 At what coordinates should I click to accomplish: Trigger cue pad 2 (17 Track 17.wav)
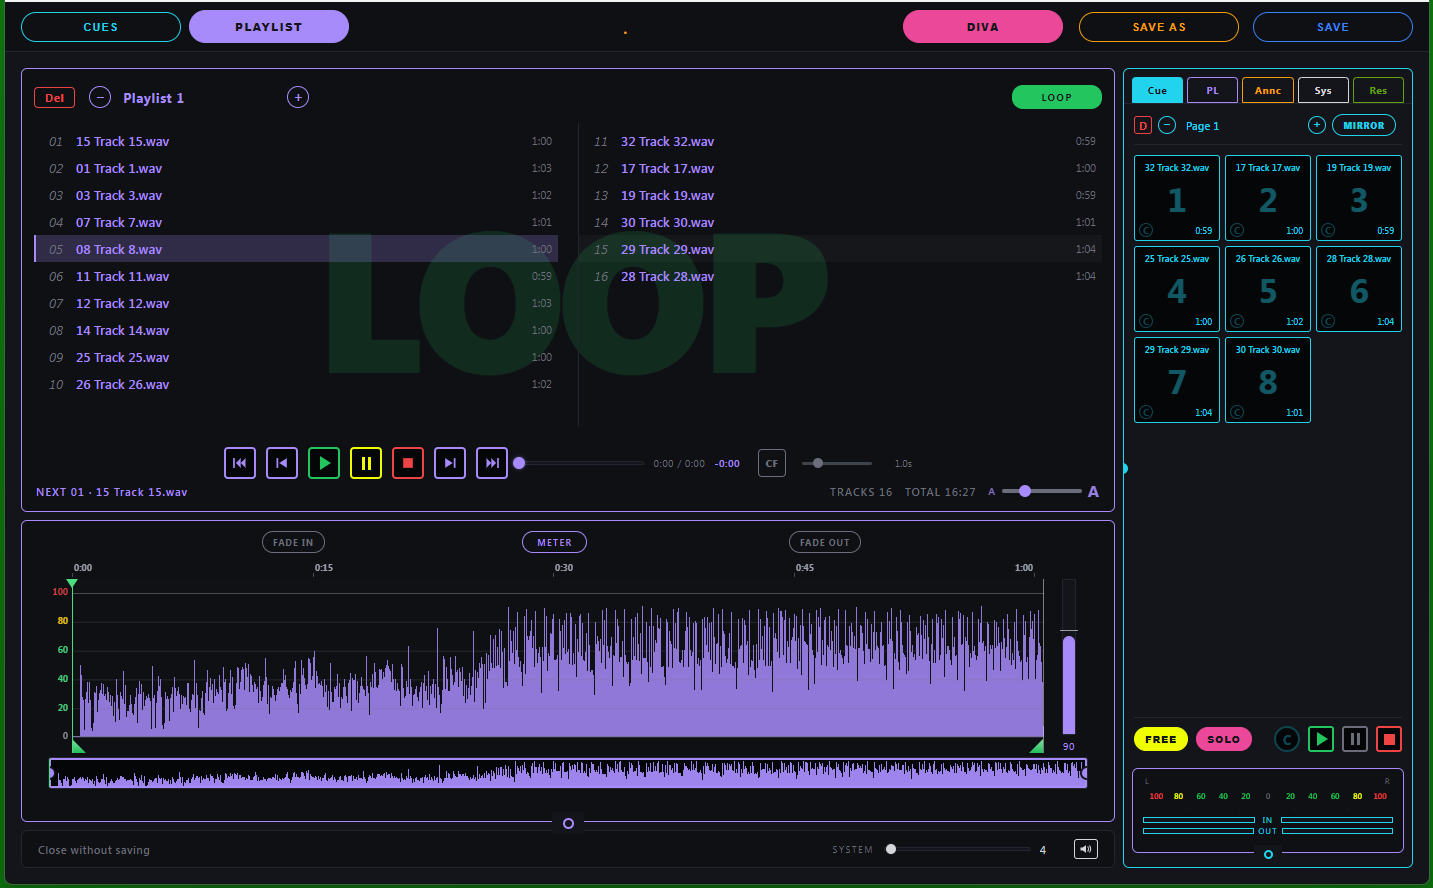click(x=1268, y=198)
